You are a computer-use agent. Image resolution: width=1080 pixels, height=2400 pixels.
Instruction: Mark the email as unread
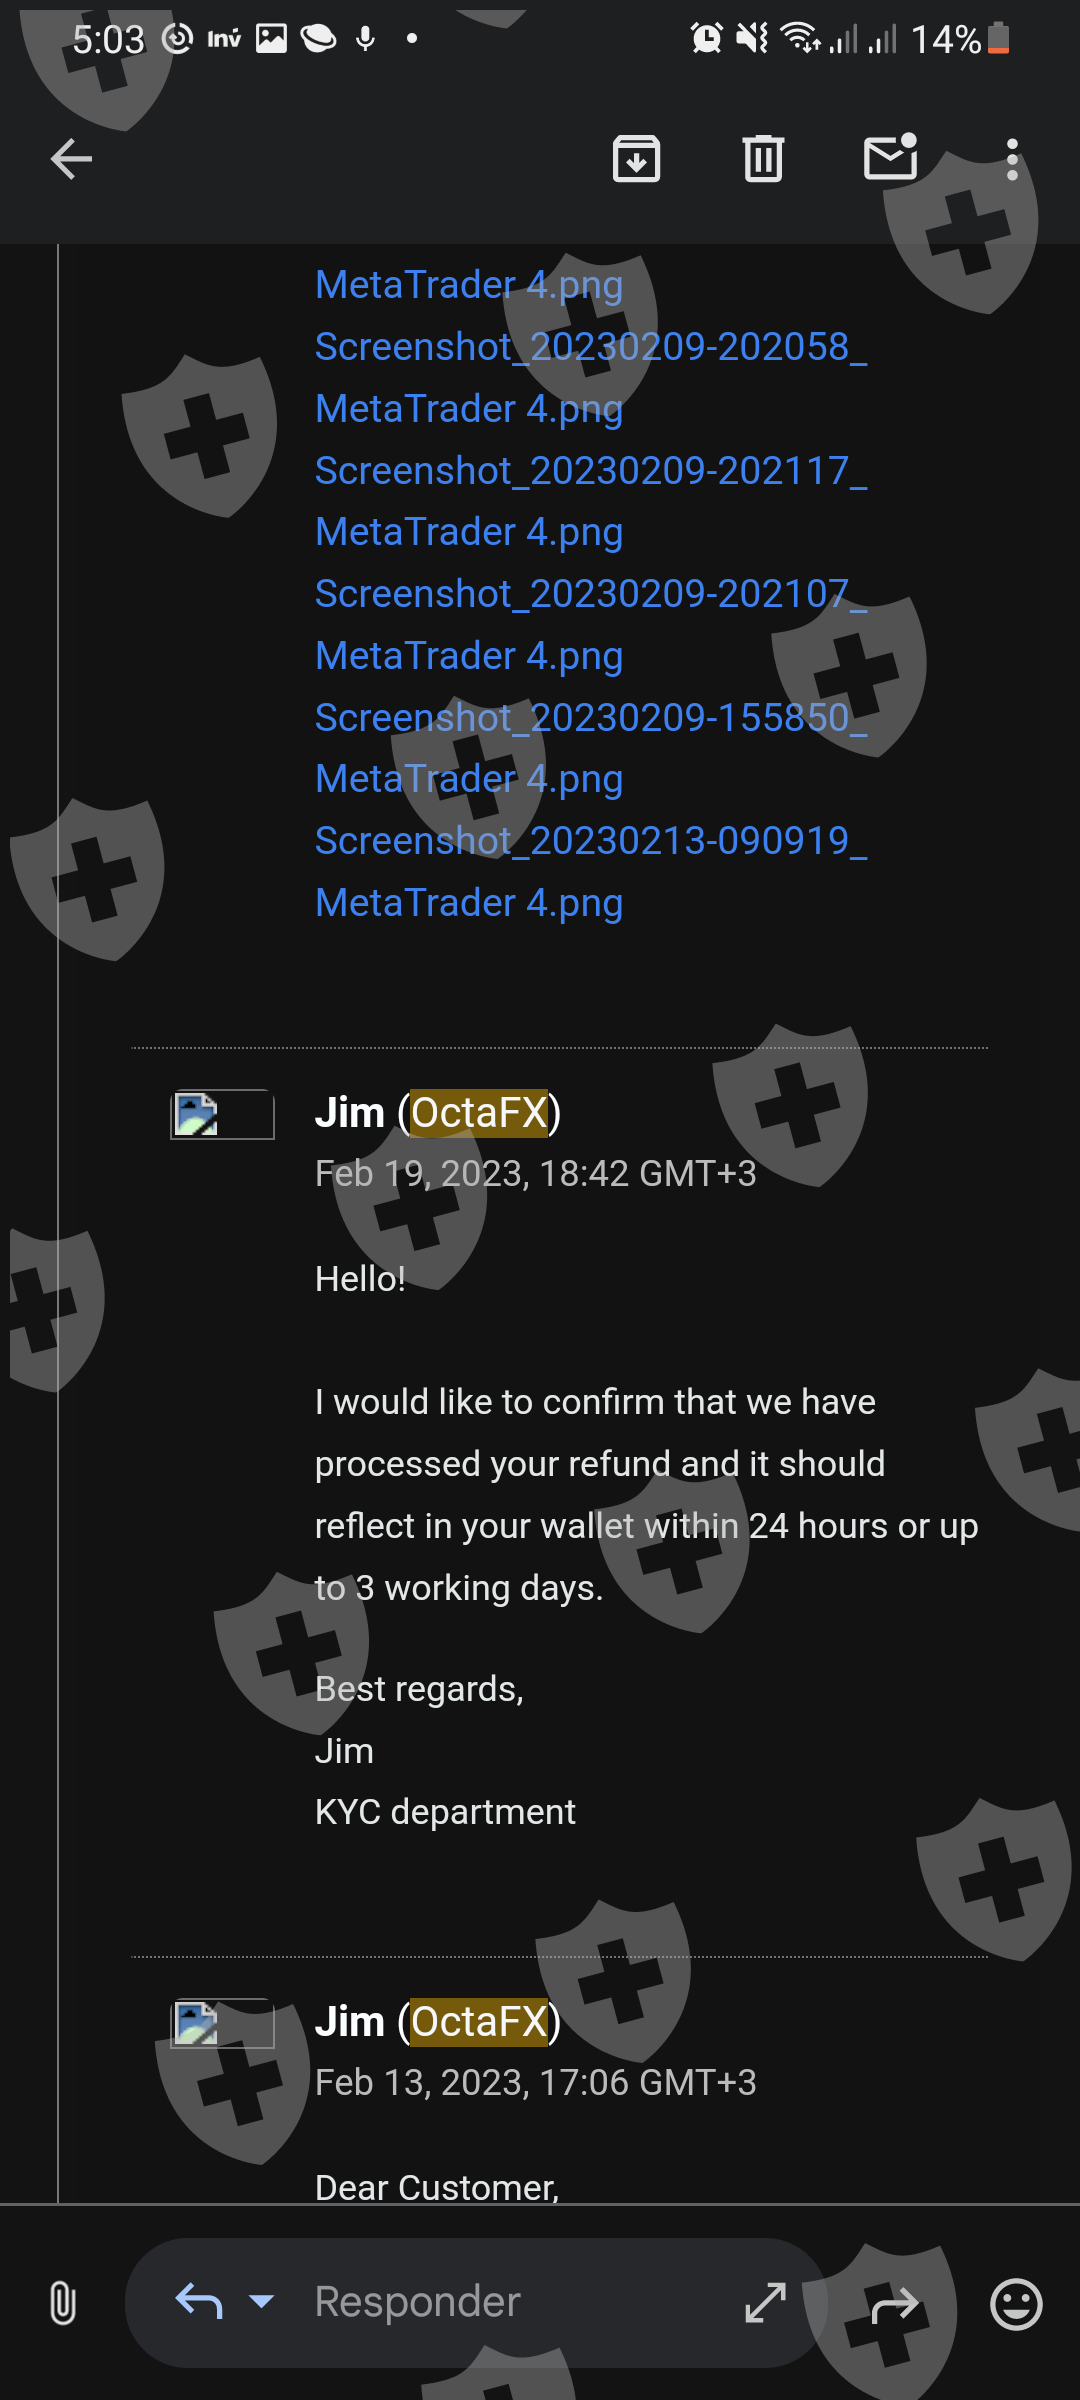coord(890,157)
